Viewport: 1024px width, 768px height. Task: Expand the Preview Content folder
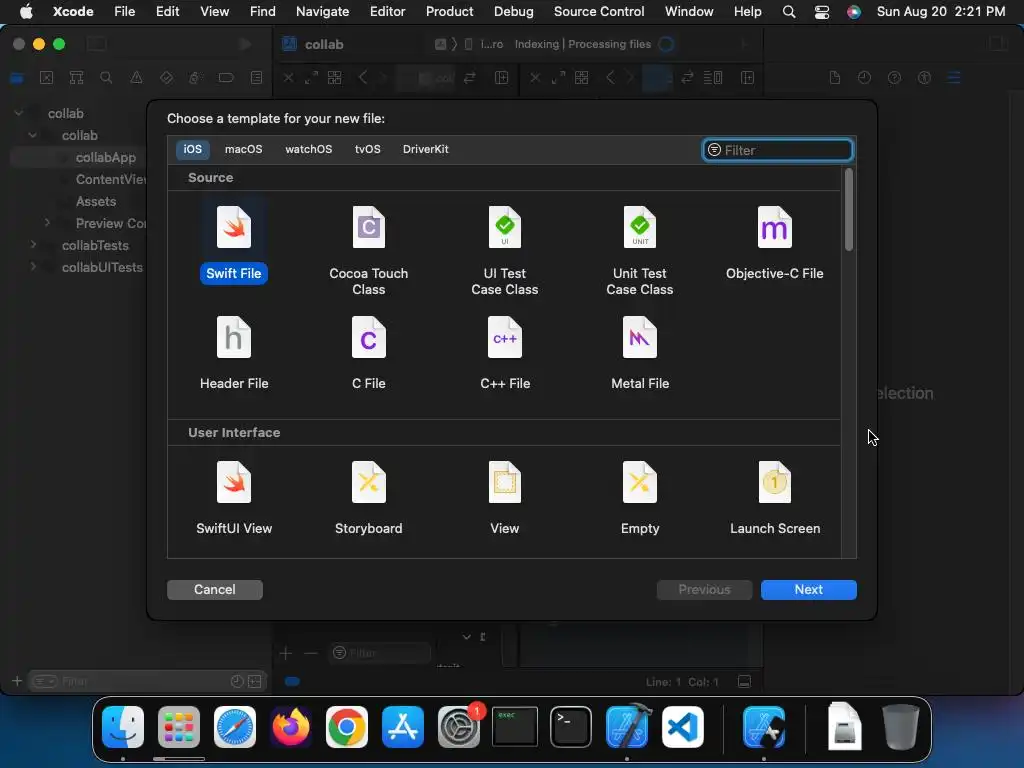(47, 223)
